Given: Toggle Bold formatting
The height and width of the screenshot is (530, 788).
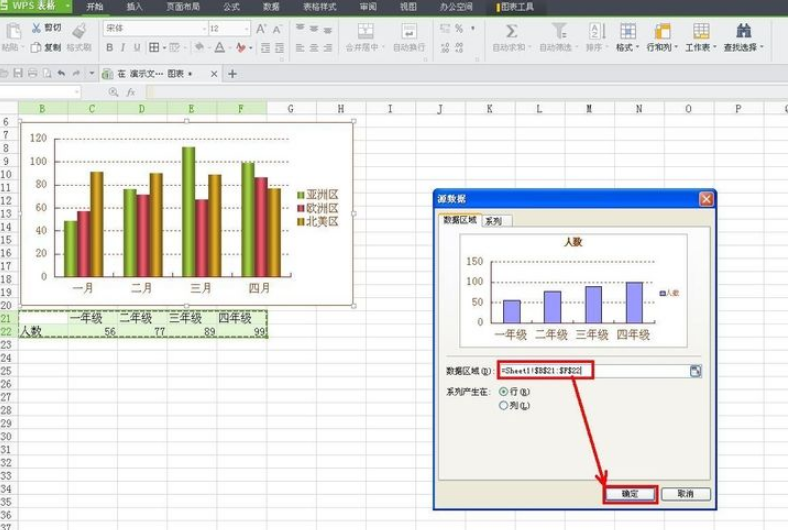Looking at the screenshot, I should coord(110,48).
